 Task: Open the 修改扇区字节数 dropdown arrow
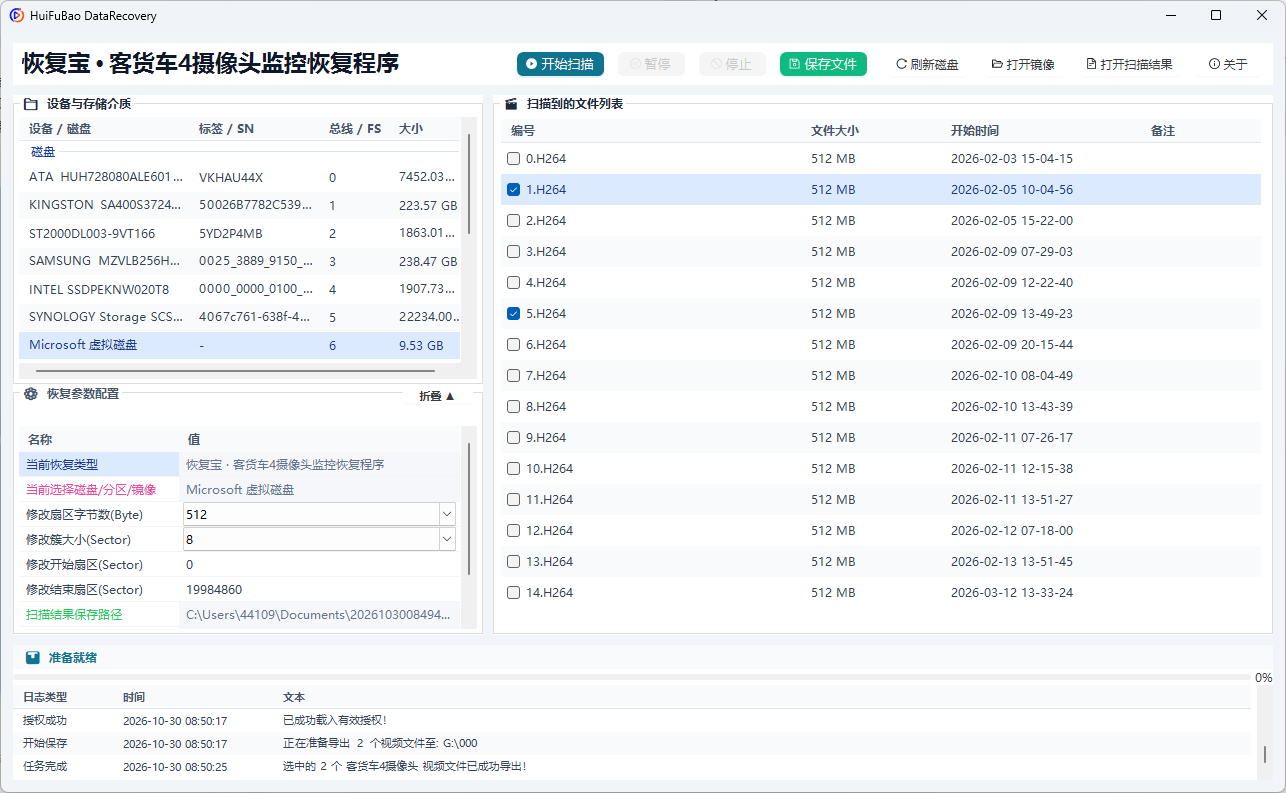click(x=446, y=514)
